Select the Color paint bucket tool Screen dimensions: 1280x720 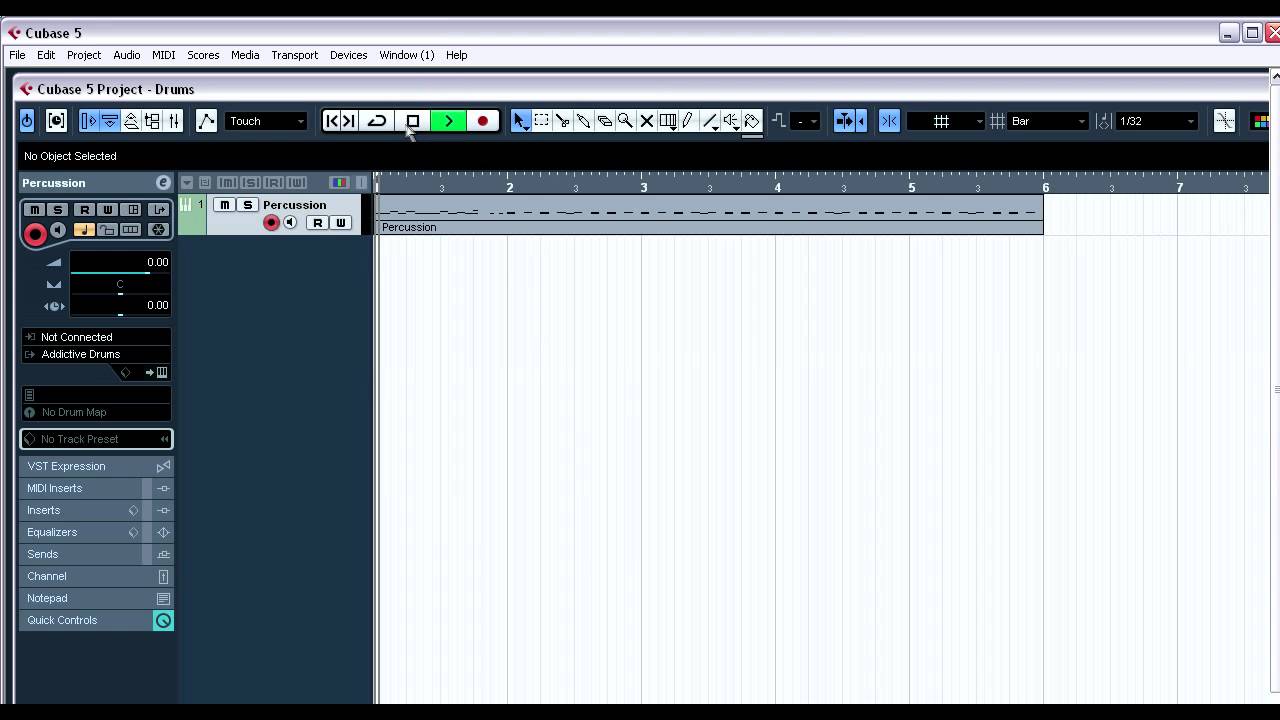(x=752, y=121)
